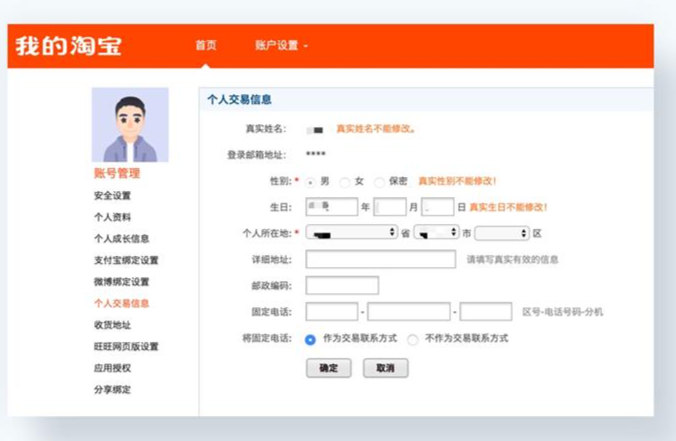Click the 详细地址 input field
Screen dimensions: 676x441
[381, 259]
